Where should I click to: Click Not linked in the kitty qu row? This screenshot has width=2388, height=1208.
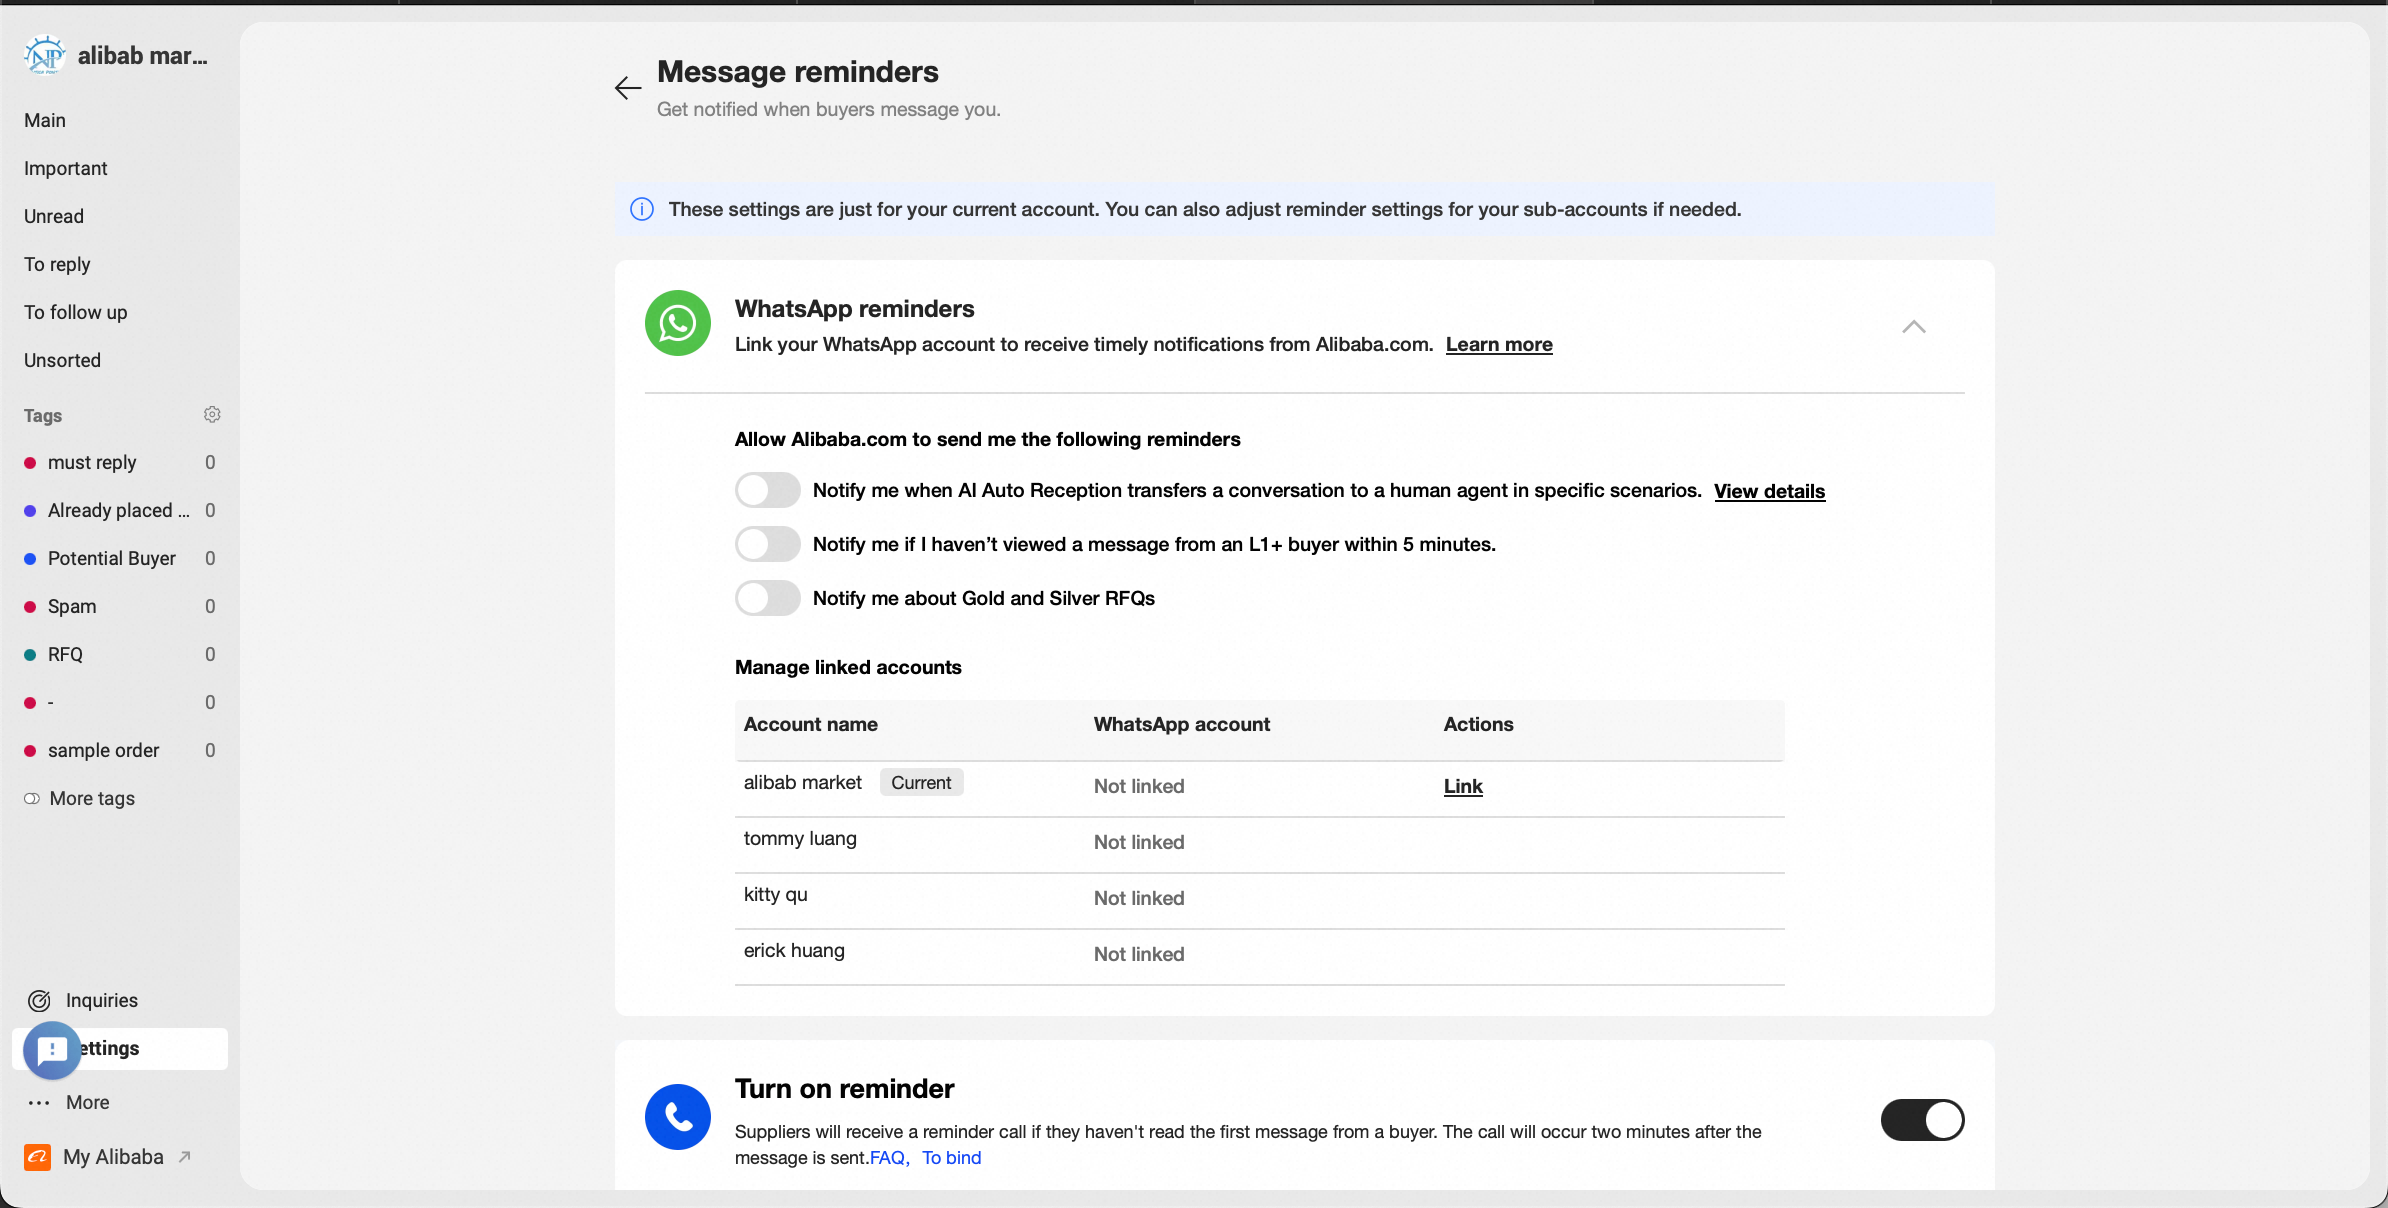[1139, 898]
